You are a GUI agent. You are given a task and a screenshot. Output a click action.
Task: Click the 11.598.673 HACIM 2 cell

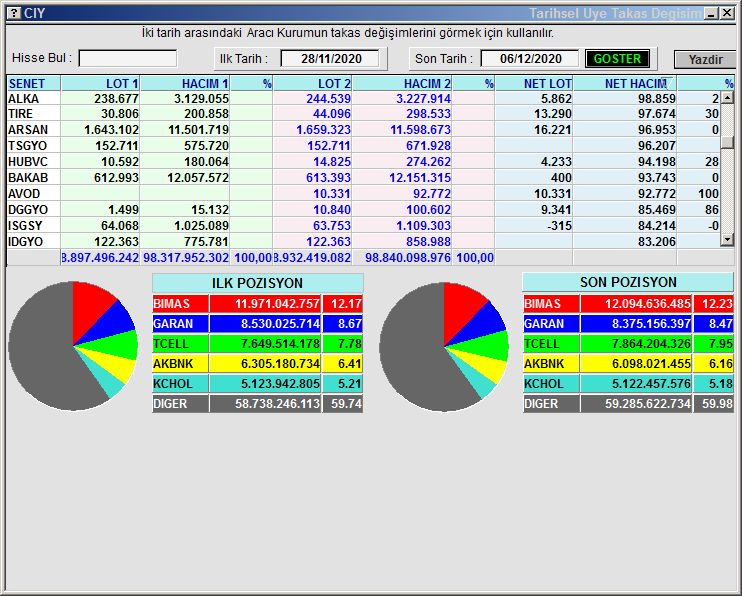coord(402,130)
